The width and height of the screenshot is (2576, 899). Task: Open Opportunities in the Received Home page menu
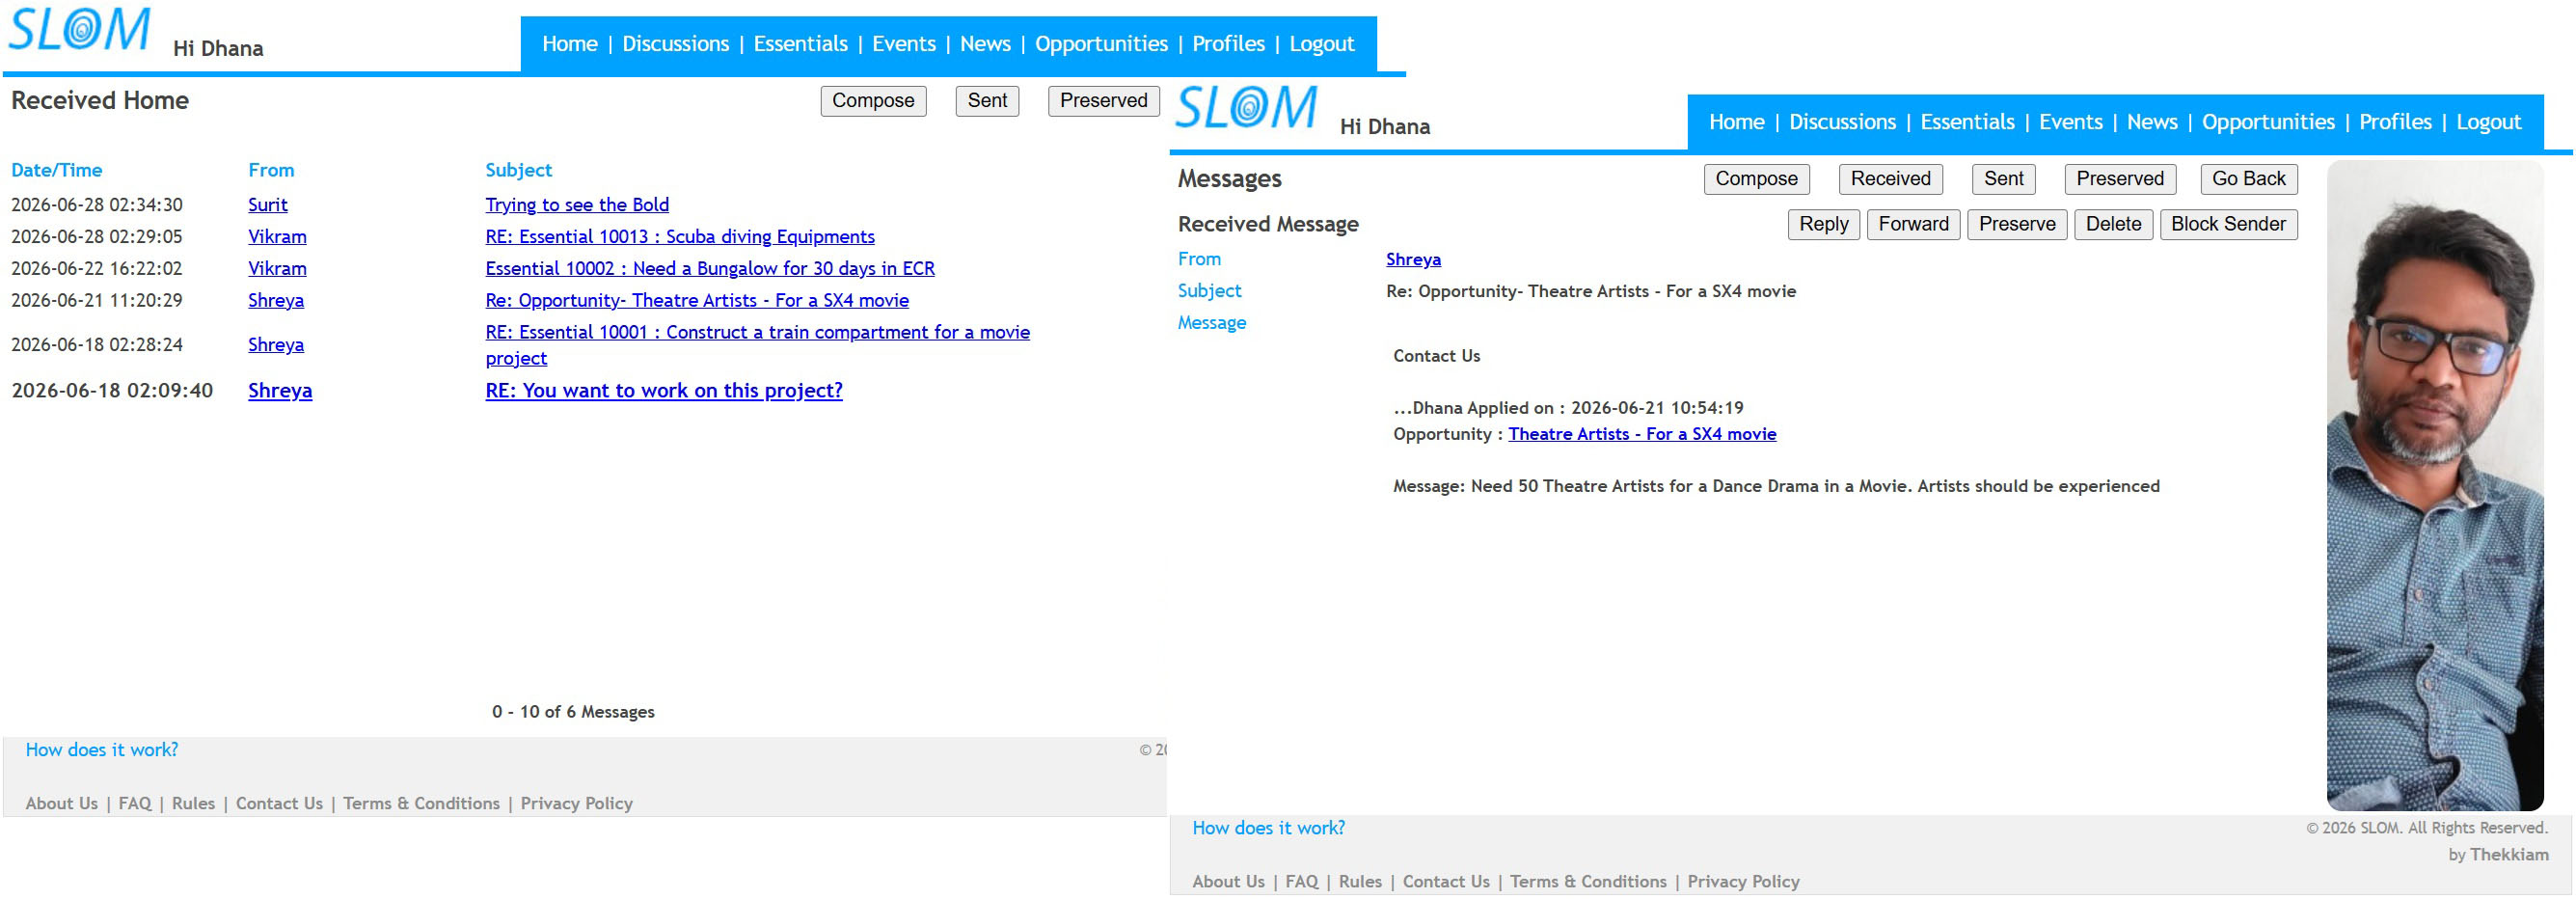coord(1101,44)
